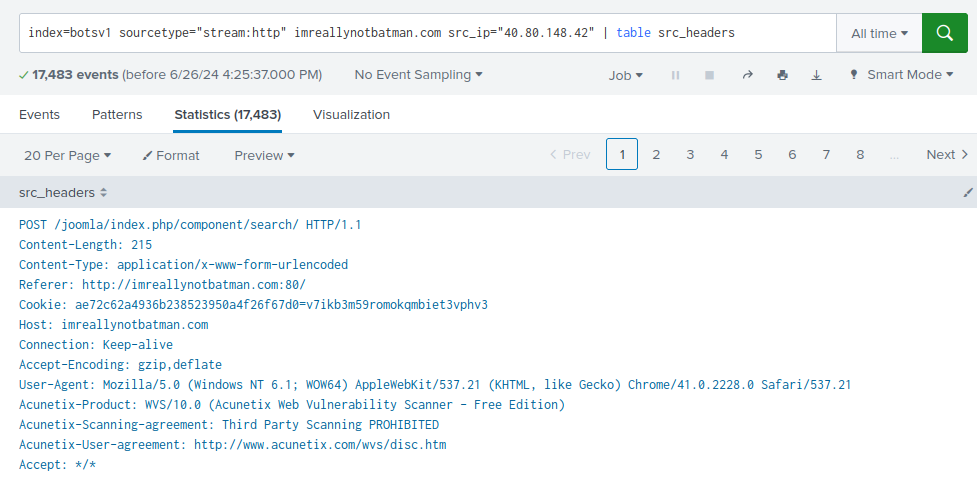Screen dimensions: 977x477
Task: Go to the Next results page
Action: pyautogui.click(x=947, y=154)
